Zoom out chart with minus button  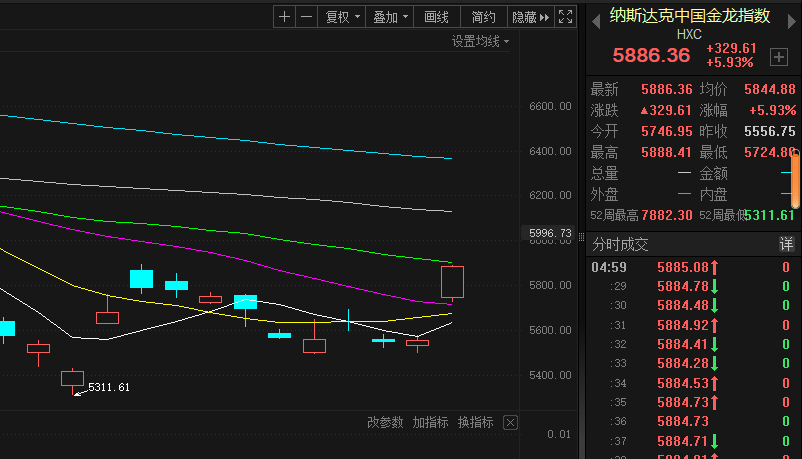point(306,17)
